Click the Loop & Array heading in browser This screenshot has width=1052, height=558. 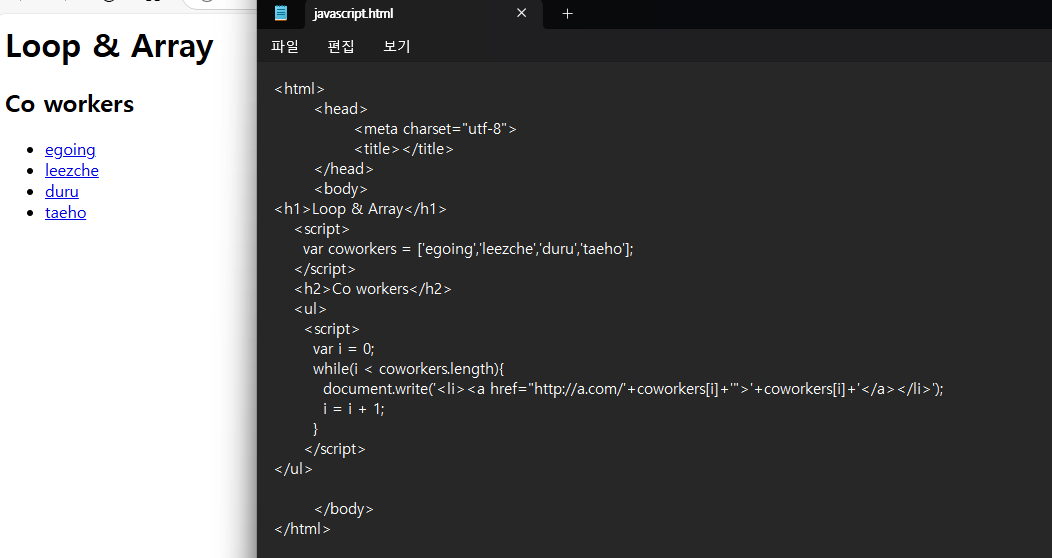click(x=109, y=46)
